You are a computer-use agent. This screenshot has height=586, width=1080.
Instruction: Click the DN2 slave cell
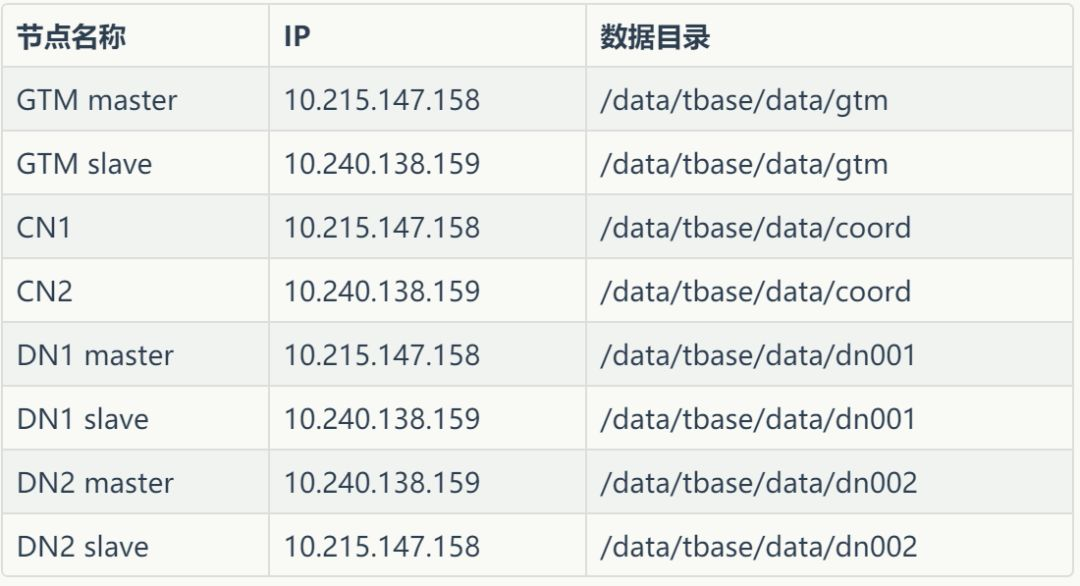click(83, 547)
